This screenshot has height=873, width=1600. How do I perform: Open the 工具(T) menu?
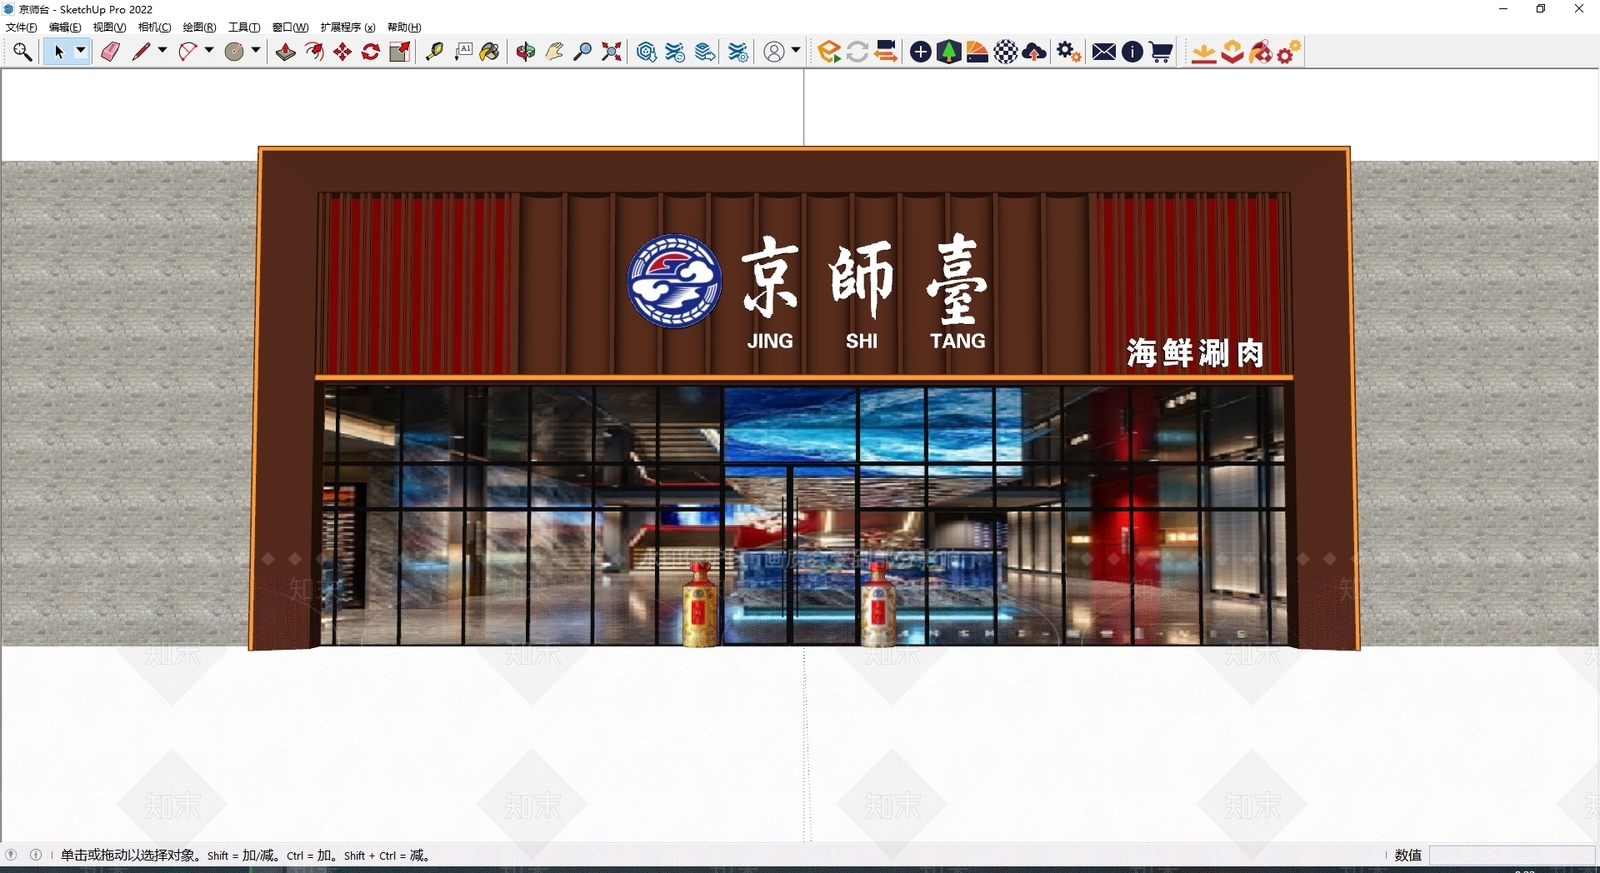pyautogui.click(x=244, y=27)
